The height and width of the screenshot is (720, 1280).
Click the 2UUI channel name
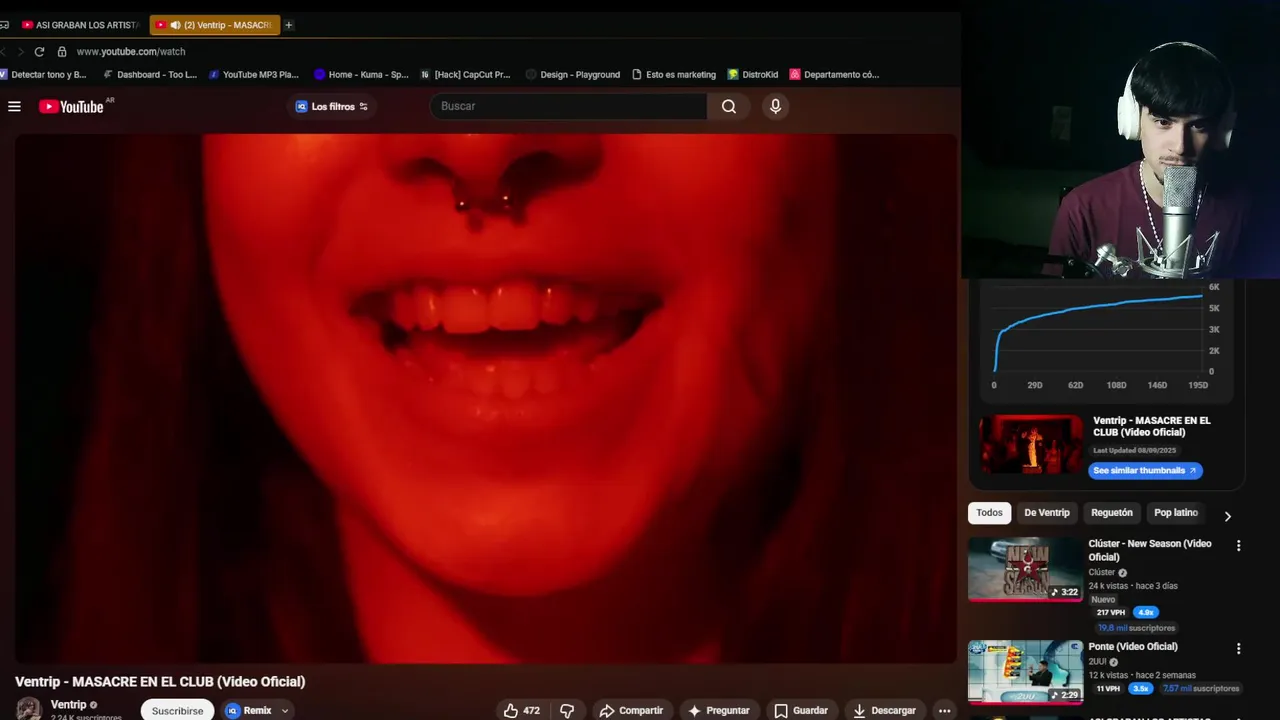1097,661
